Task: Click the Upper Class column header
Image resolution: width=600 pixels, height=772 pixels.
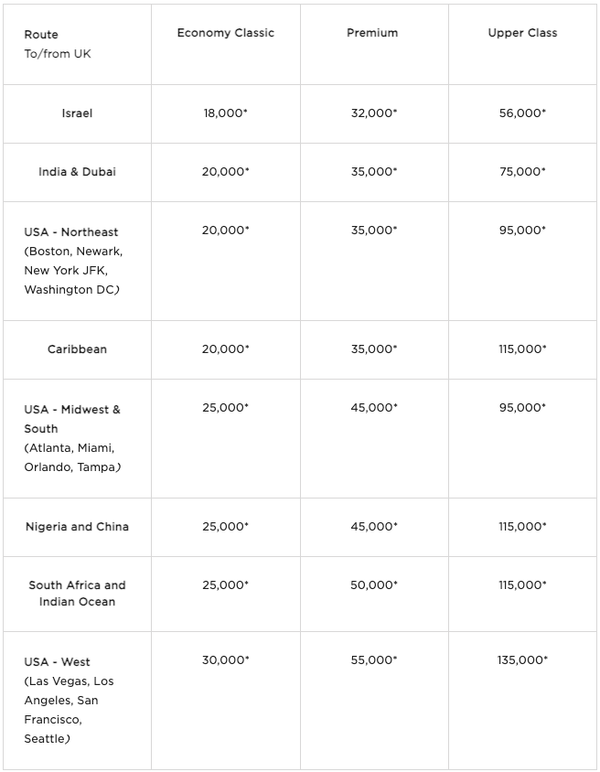Action: (522, 33)
